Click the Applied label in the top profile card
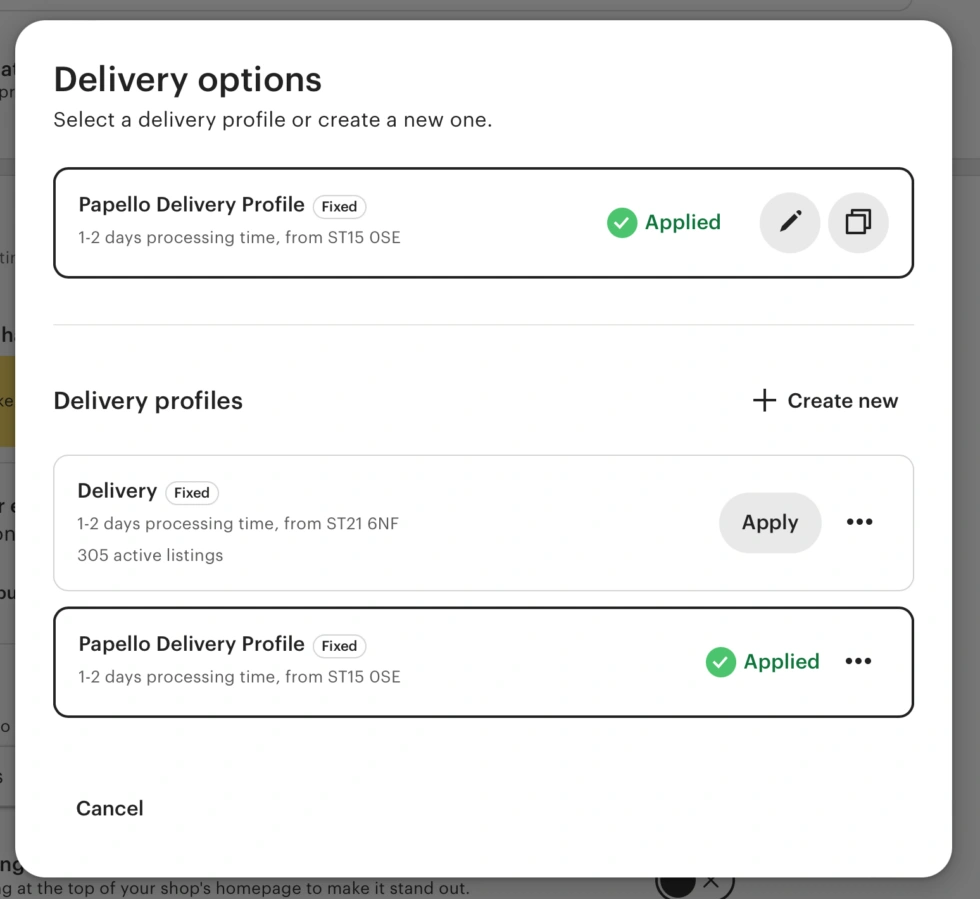This screenshot has width=980, height=899. [x=682, y=223]
